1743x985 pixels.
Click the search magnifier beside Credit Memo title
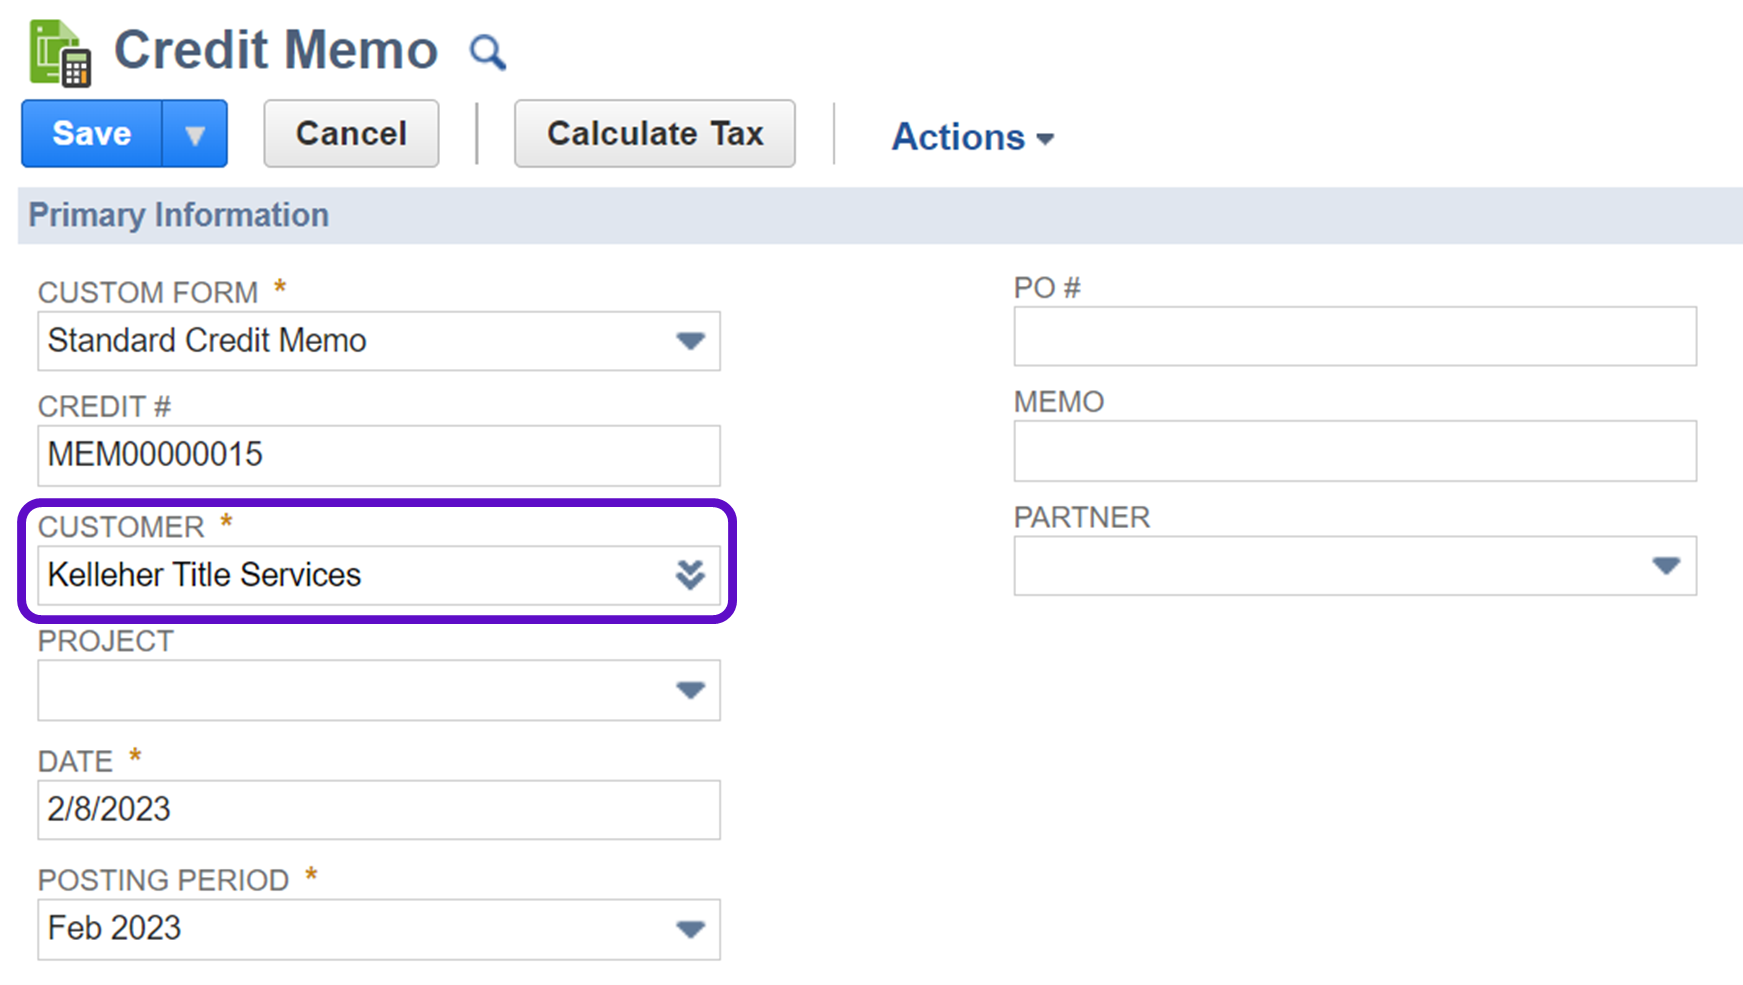487,52
